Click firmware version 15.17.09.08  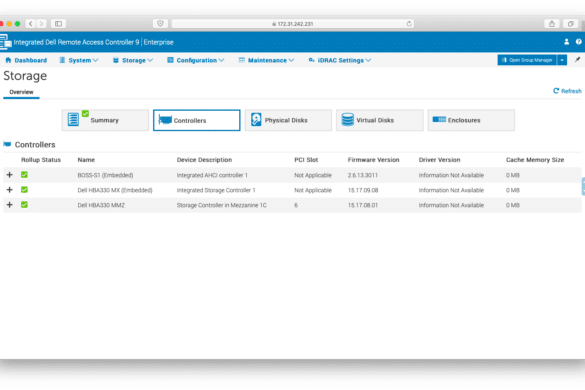click(x=363, y=190)
